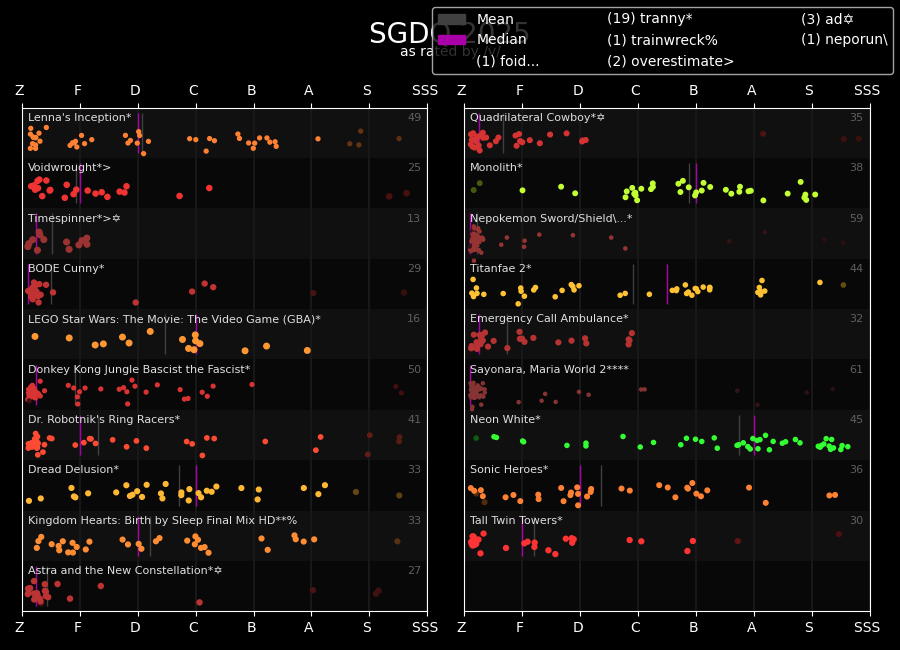This screenshot has height=650, width=900.
Task: Click vote count 50 in Donkey Kong row
Action: (414, 369)
